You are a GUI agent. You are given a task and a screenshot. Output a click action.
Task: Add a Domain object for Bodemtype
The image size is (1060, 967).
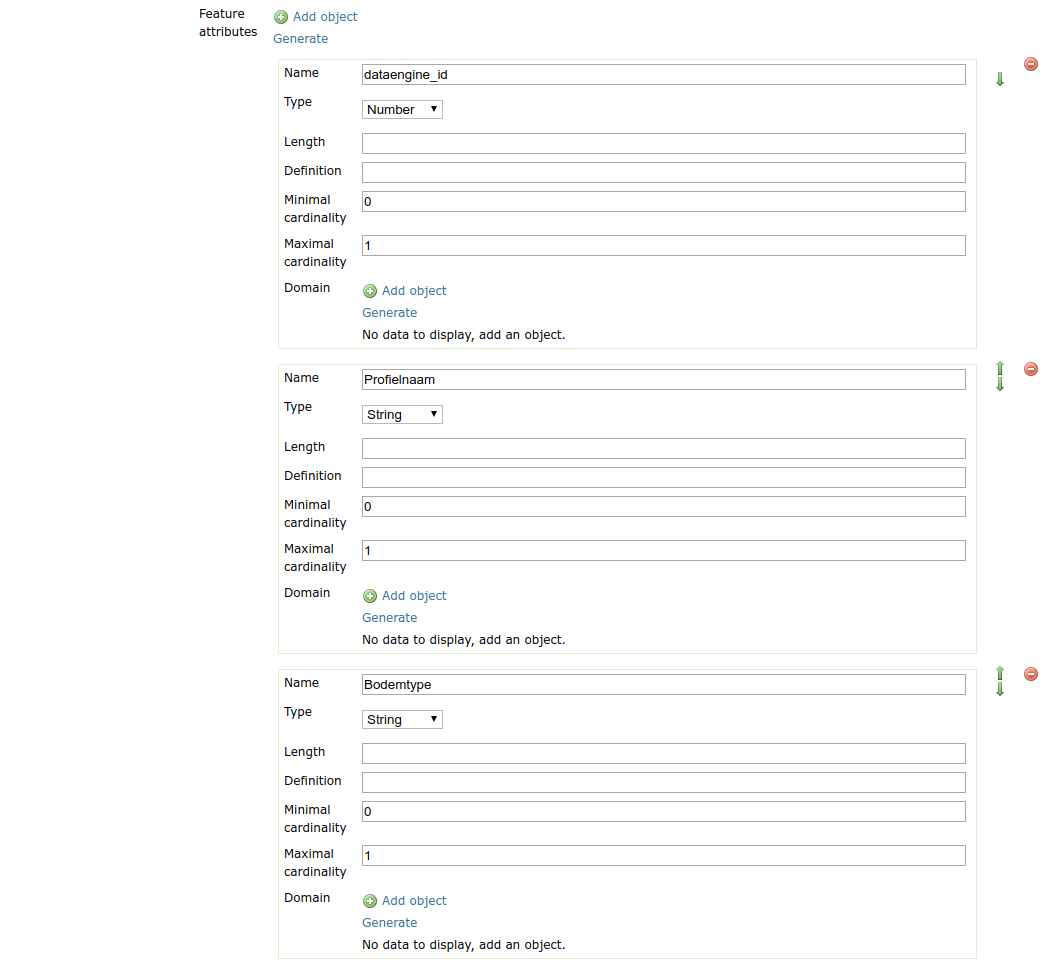[x=404, y=901]
